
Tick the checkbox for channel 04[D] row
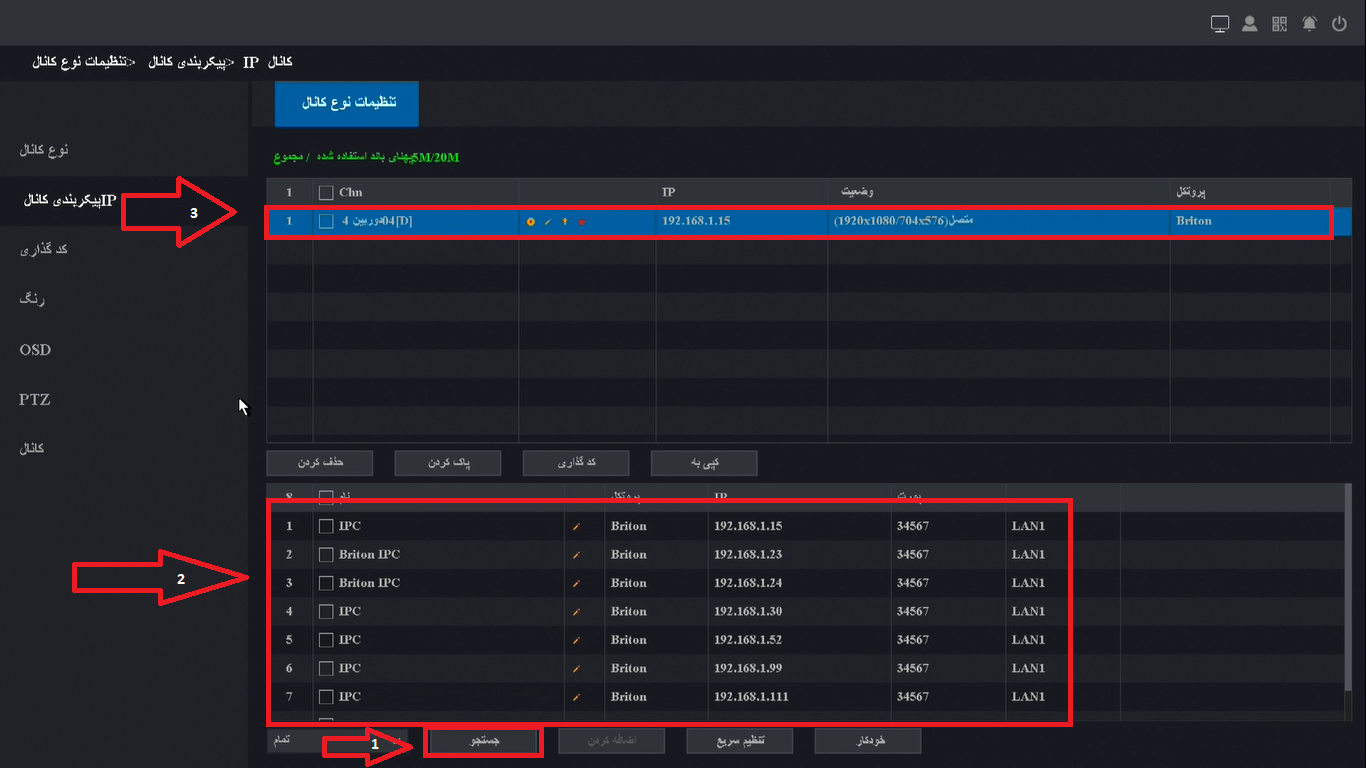pyautogui.click(x=326, y=222)
